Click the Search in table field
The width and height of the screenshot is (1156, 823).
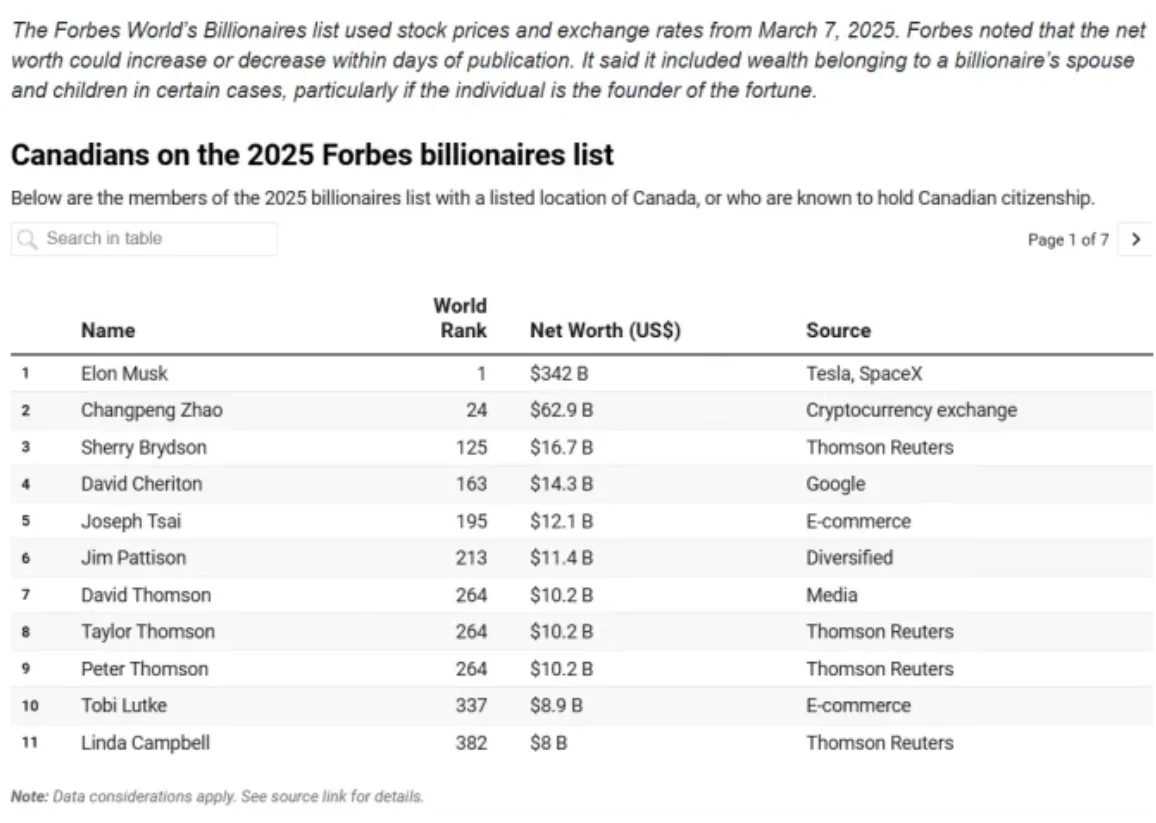tap(150, 239)
